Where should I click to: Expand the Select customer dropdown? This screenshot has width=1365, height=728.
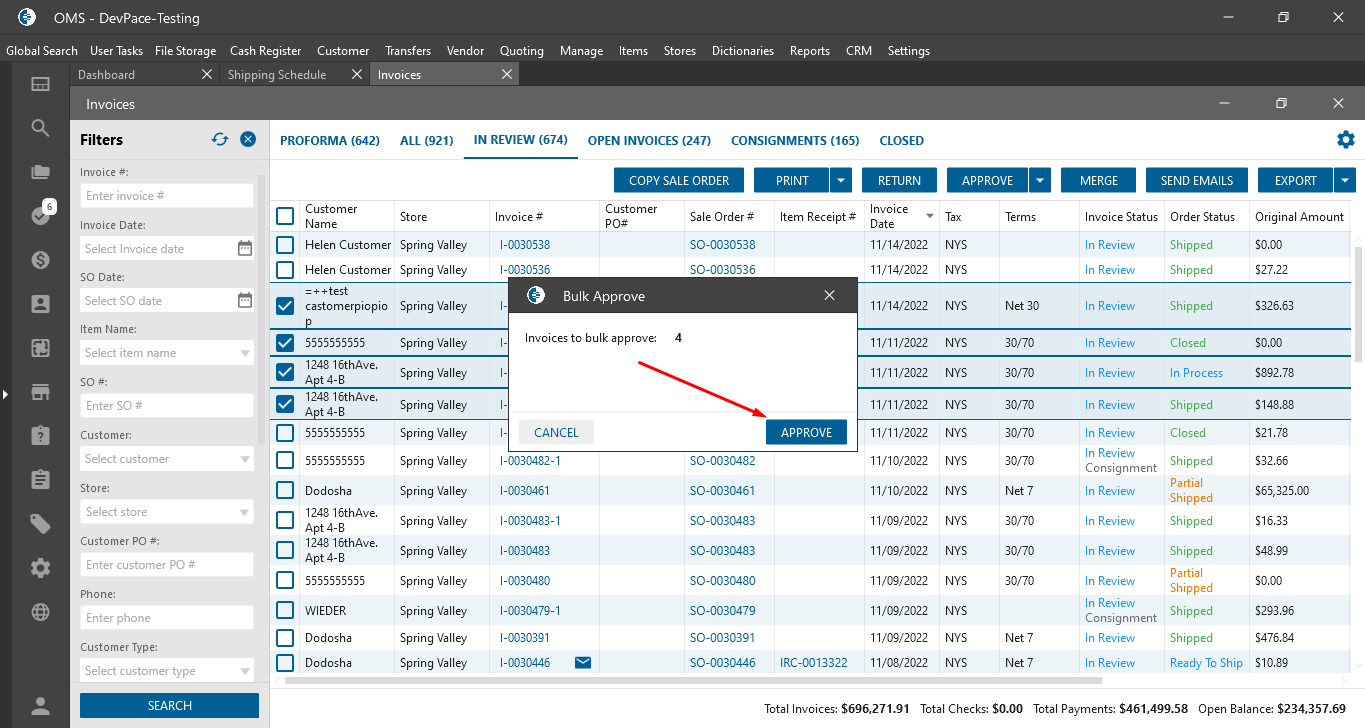[246, 460]
